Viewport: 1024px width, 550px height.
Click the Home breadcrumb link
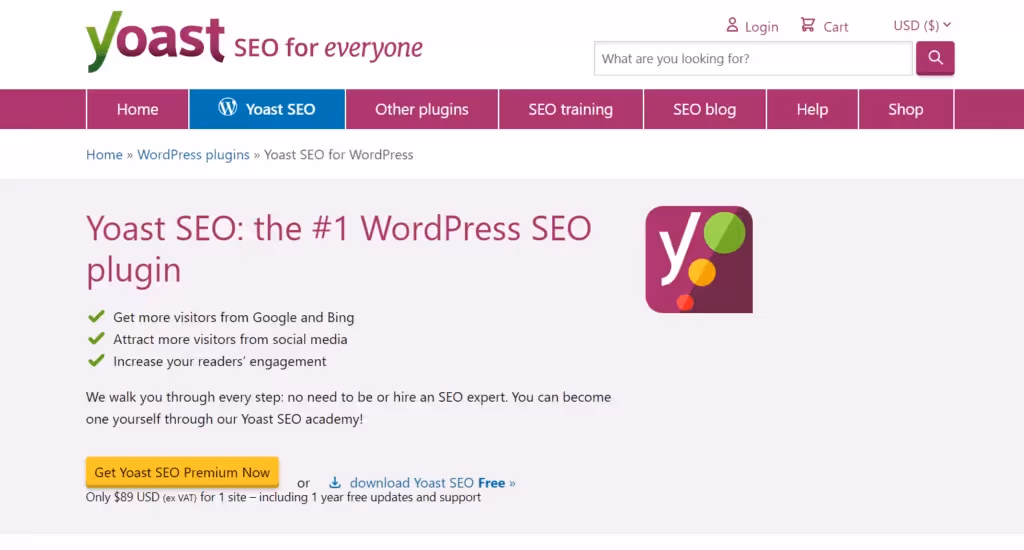tap(104, 155)
